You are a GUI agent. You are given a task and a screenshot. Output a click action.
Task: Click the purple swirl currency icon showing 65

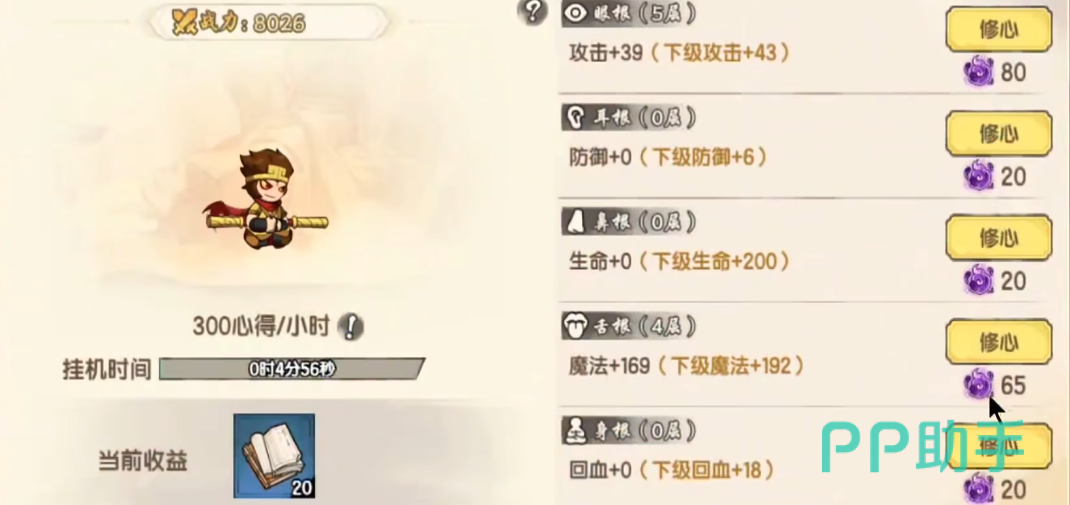(x=979, y=385)
